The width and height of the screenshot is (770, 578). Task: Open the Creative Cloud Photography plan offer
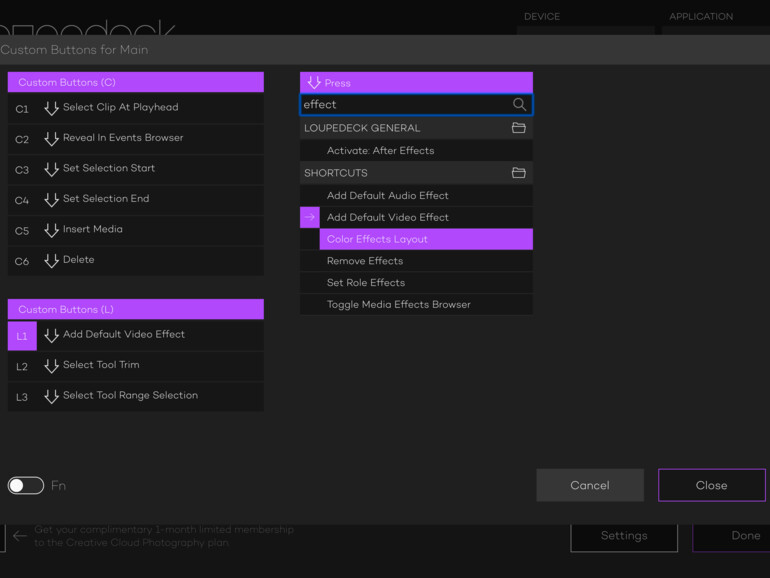[164, 536]
